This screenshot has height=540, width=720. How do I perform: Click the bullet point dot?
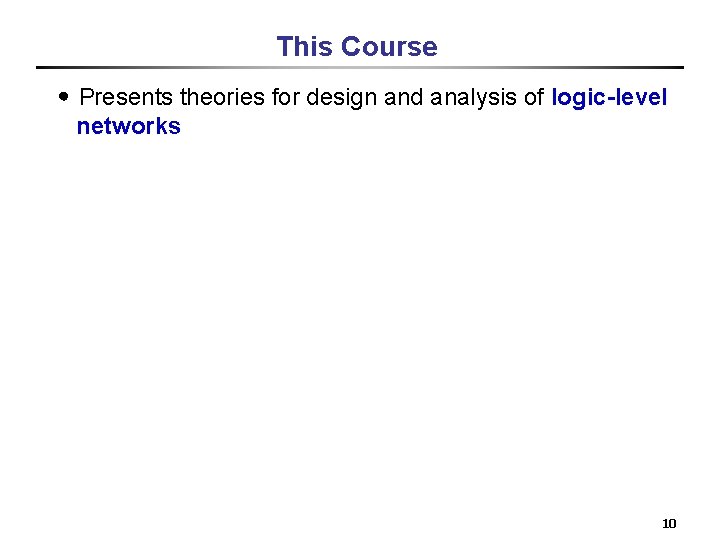(64, 97)
